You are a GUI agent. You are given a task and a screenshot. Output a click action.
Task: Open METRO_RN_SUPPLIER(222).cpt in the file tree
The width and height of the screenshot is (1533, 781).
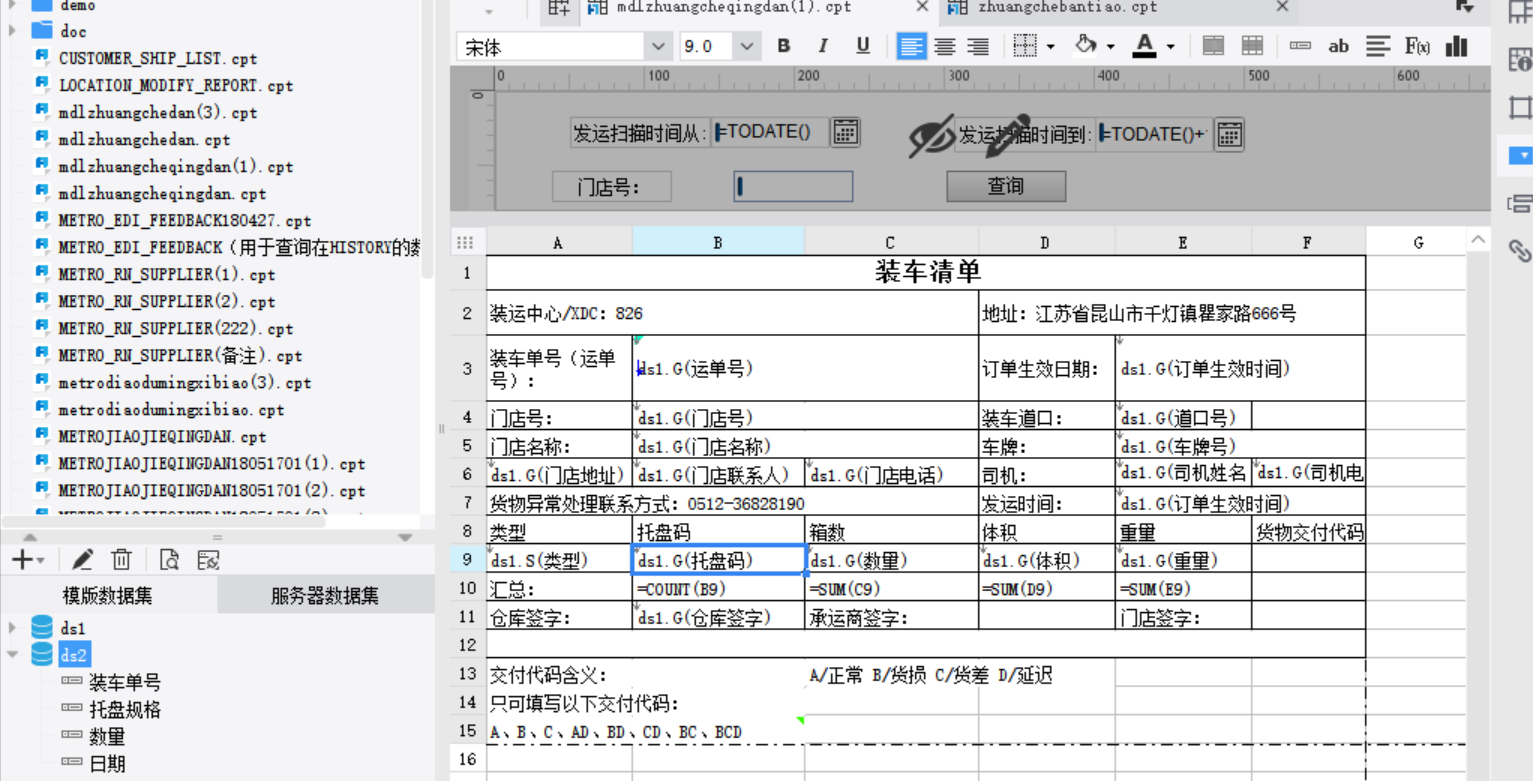(176, 329)
